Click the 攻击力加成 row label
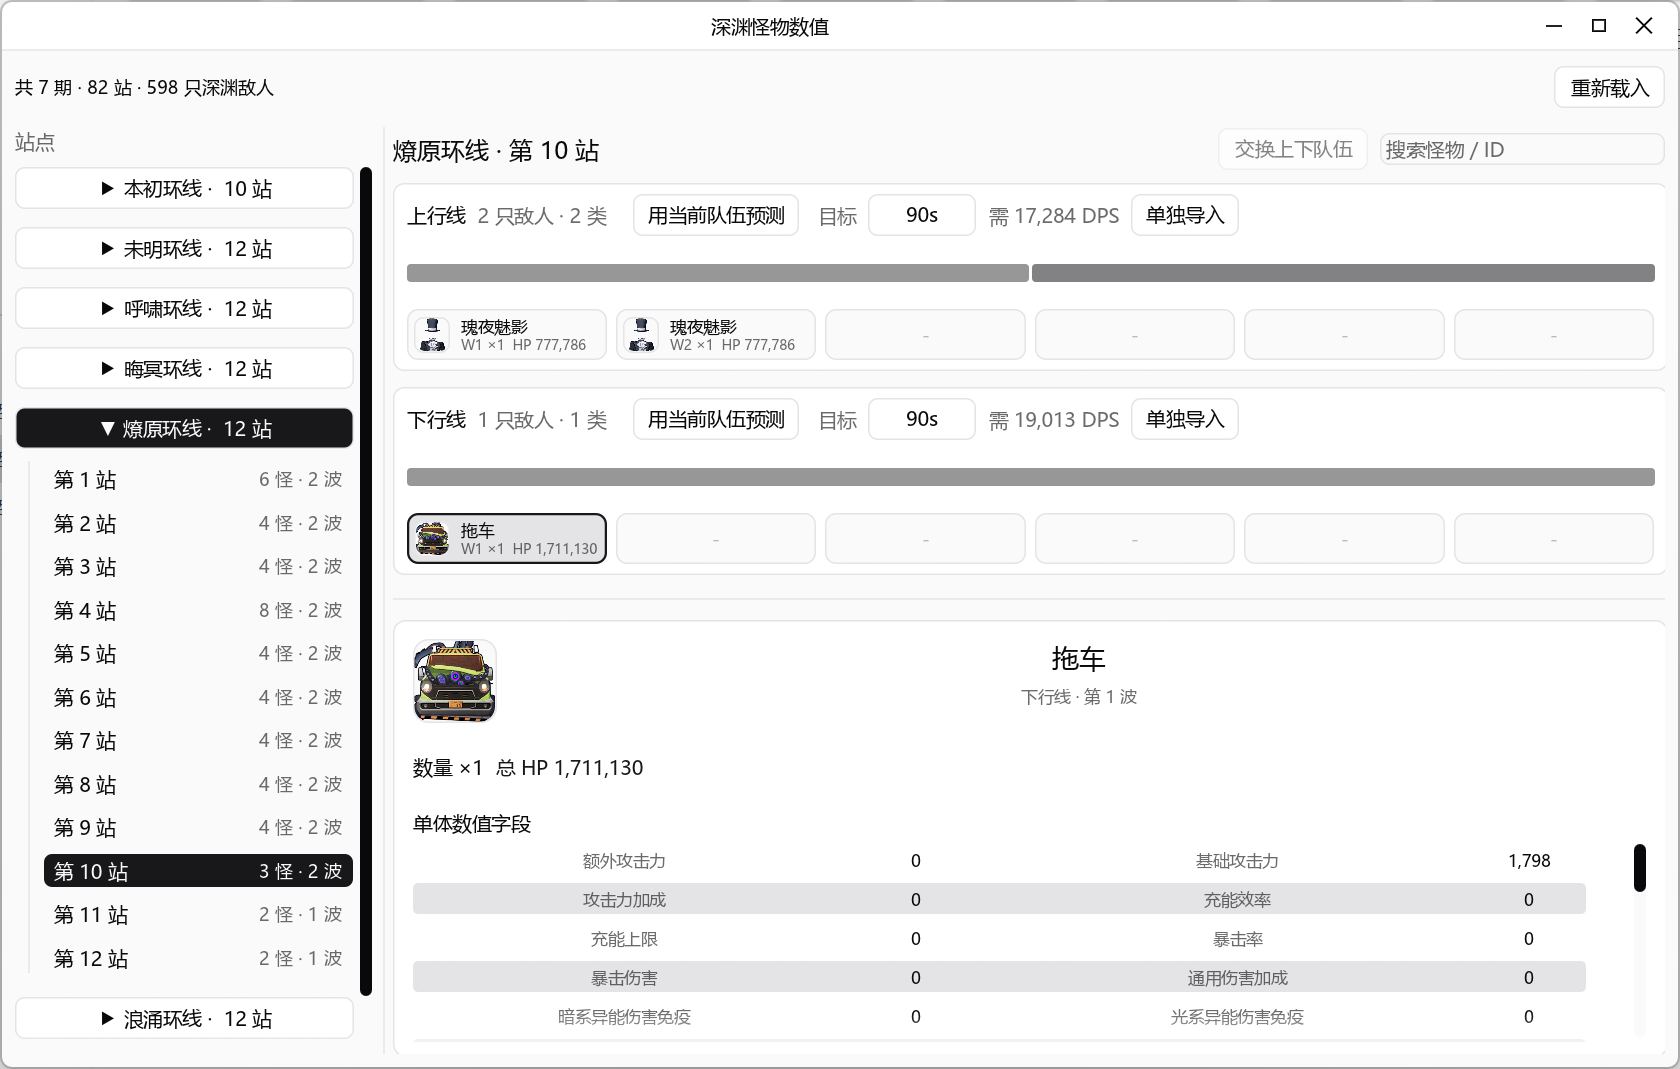Image resolution: width=1680 pixels, height=1069 pixels. (x=624, y=900)
